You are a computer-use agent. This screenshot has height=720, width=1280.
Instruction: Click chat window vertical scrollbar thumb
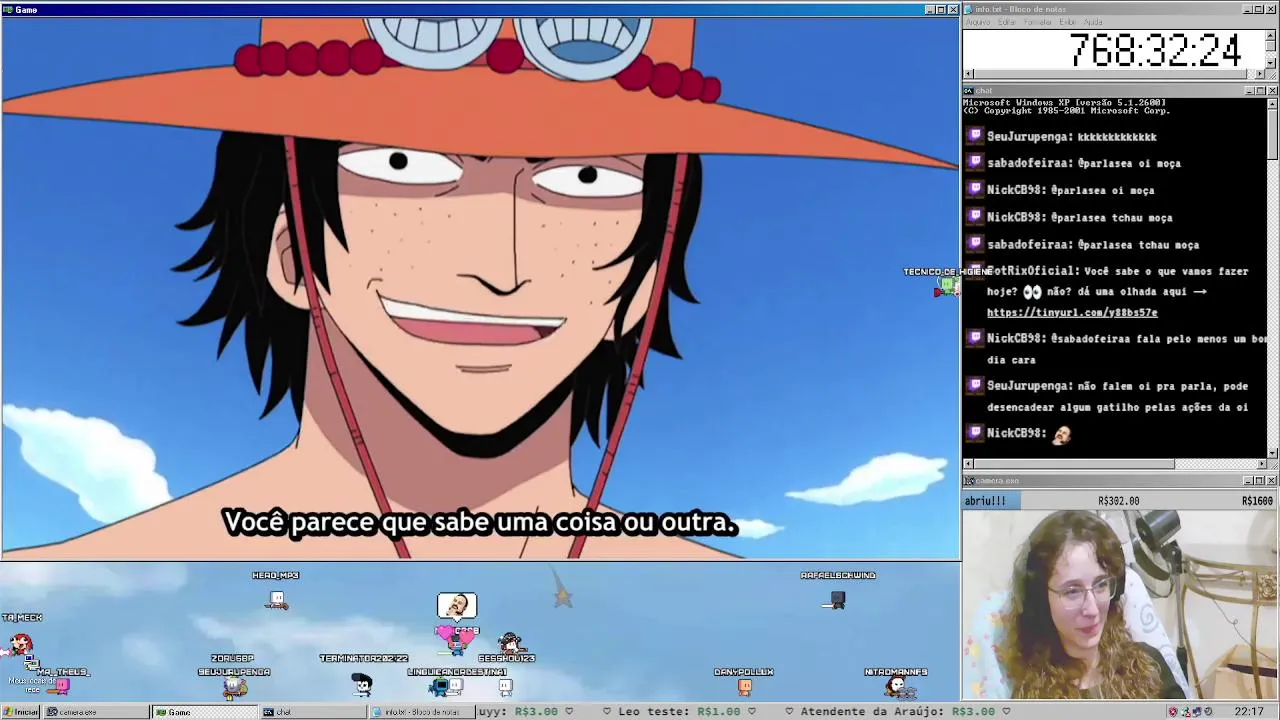[1272, 132]
